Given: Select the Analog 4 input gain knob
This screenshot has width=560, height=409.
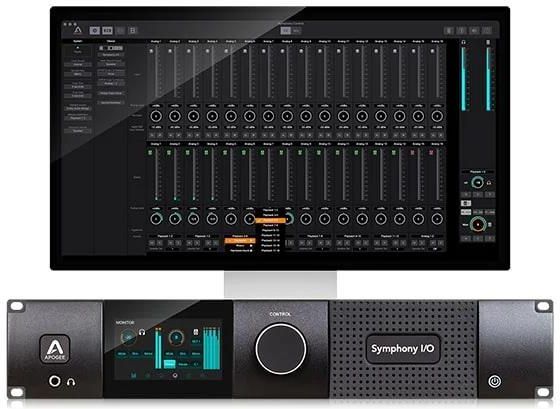Looking at the screenshot, I should (x=212, y=116).
